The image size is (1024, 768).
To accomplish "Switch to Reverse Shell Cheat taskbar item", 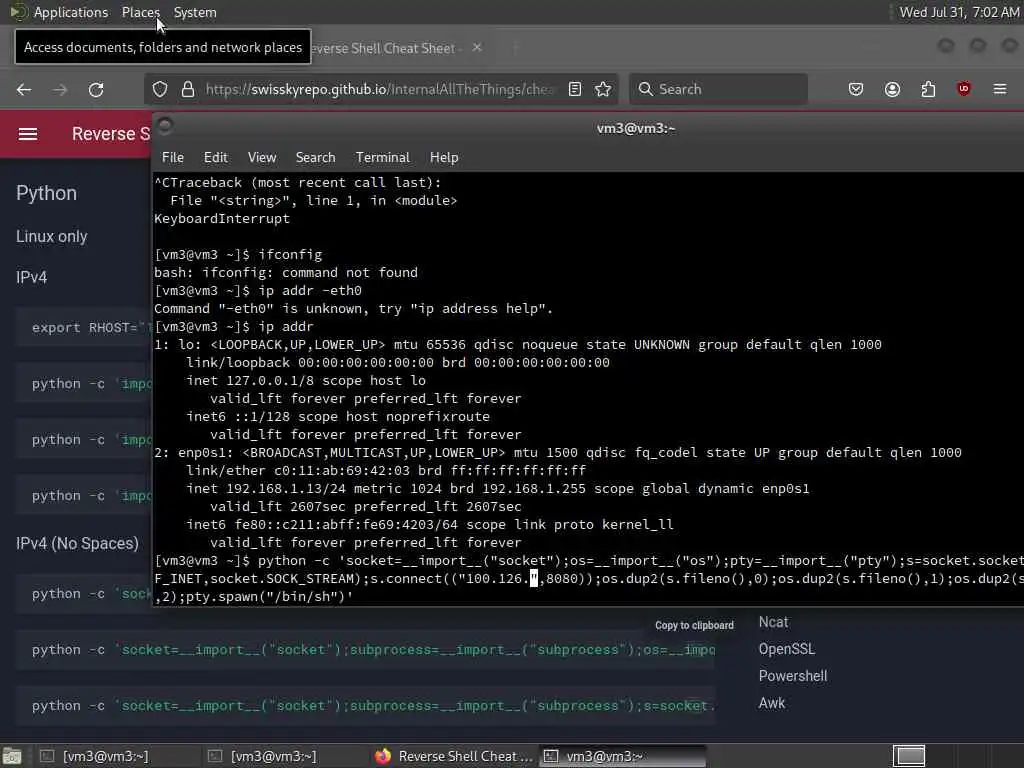I will click(453, 756).
